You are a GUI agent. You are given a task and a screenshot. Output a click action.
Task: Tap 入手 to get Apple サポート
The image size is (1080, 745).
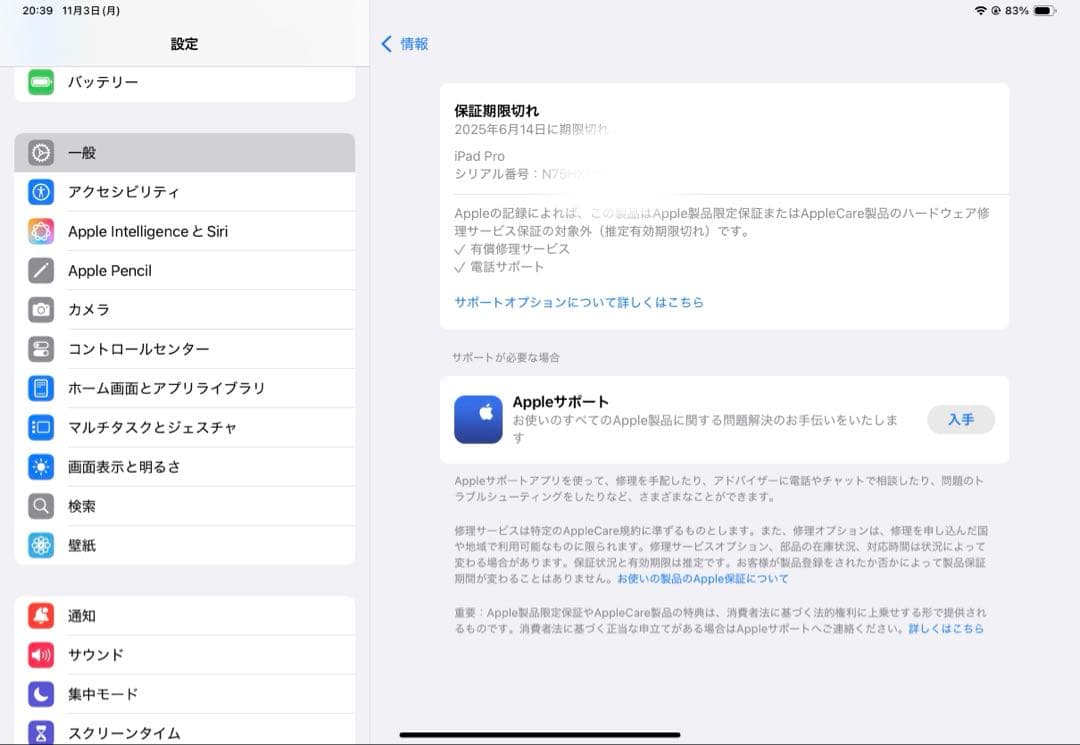pos(960,420)
